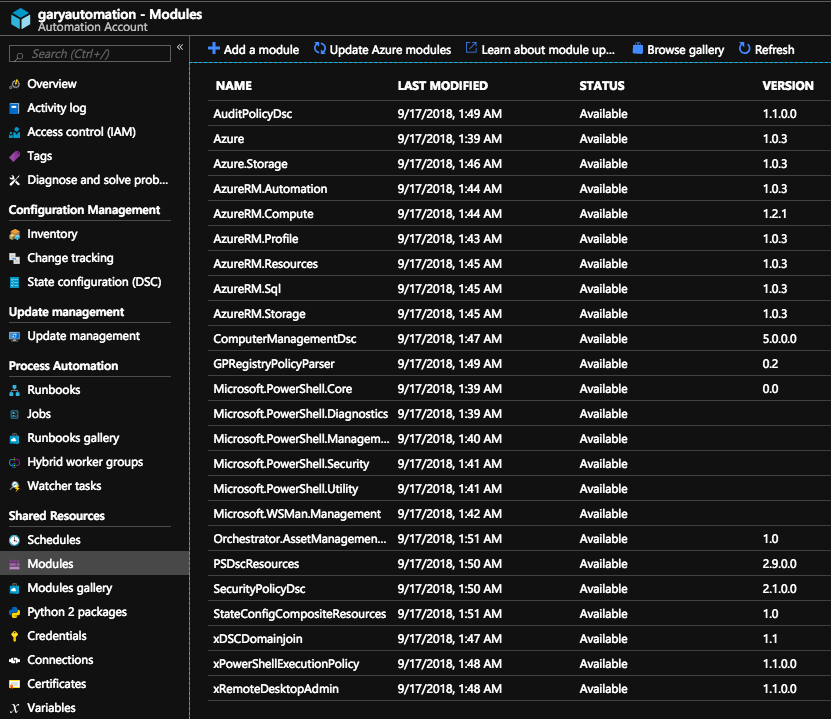Open AzureRM.Profile module

(x=519, y=238)
